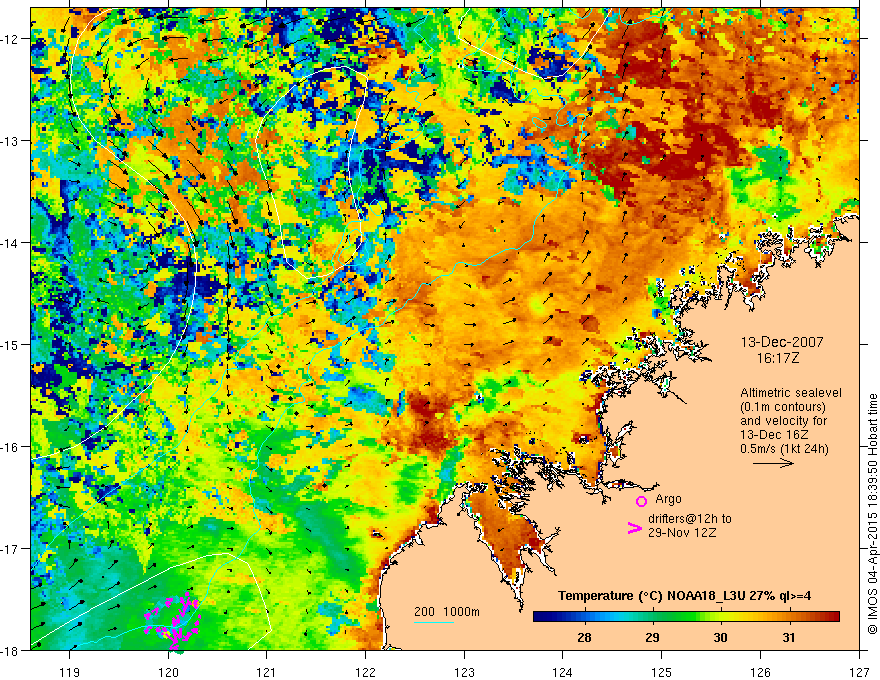Click the magenta drifter arrowhead symbol
The width and height of the screenshot is (880, 680).
pos(634,528)
